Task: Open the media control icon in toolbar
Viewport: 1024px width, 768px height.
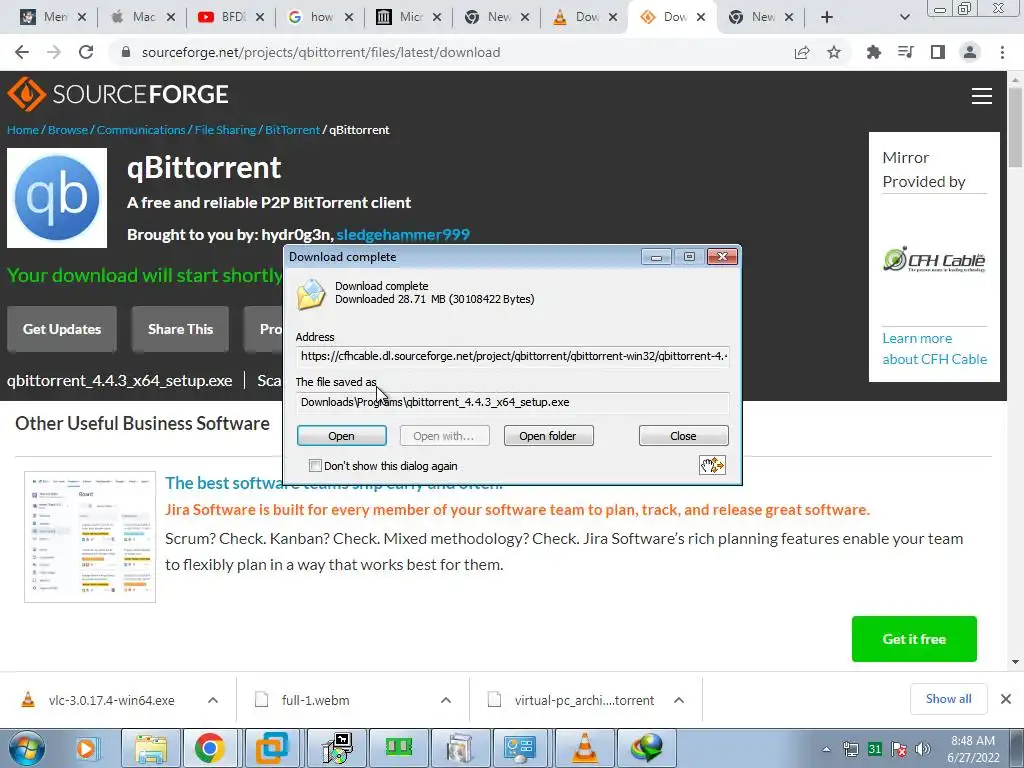Action: click(x=906, y=52)
